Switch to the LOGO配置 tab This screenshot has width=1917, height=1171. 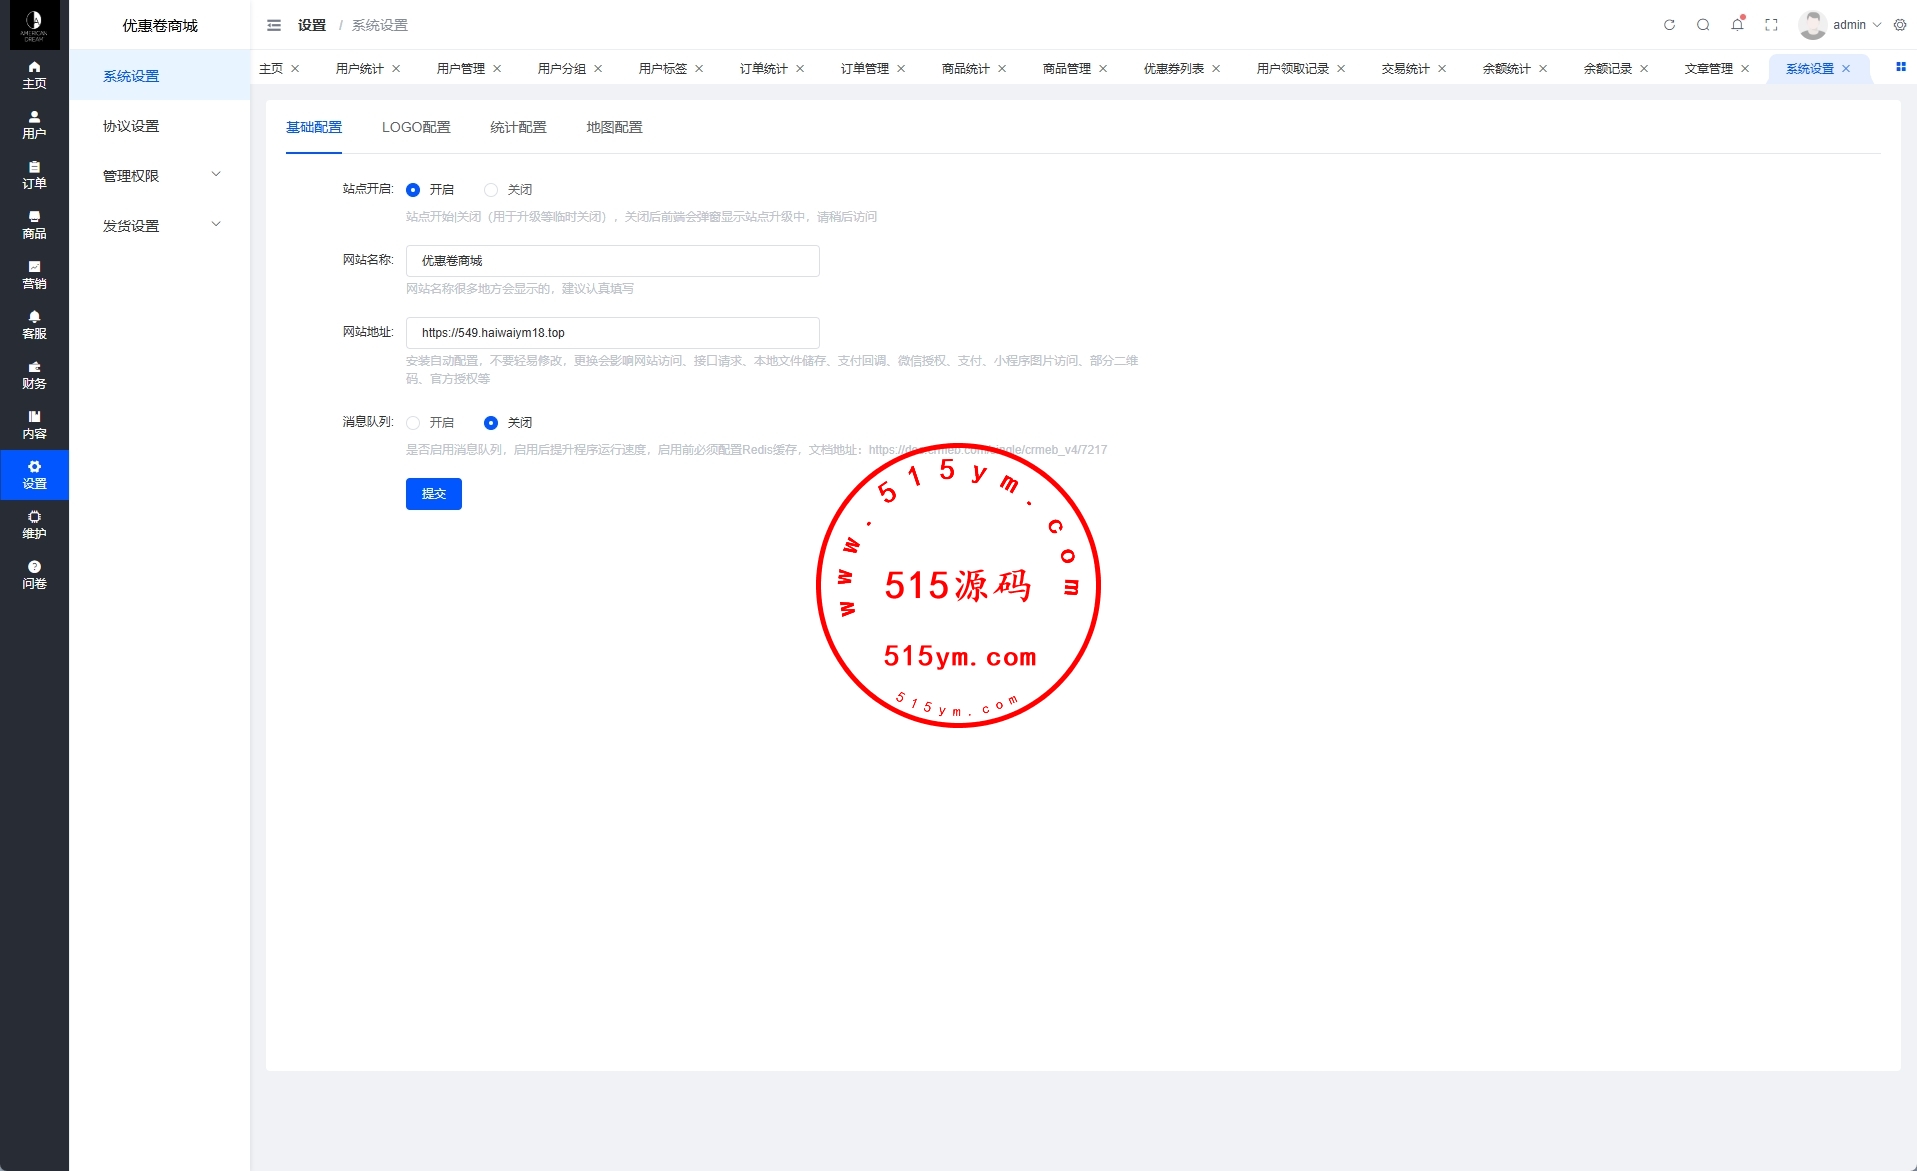click(416, 128)
